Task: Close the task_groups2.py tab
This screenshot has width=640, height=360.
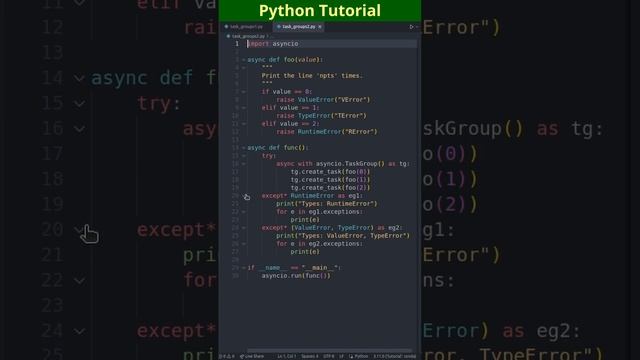Action: (320, 27)
